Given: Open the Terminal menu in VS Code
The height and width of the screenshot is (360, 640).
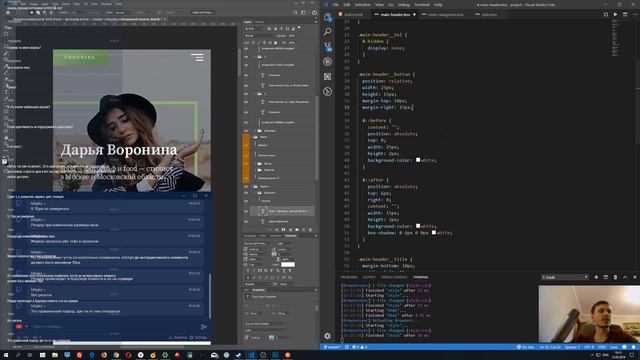Looking at the screenshot, I should click(422, 4).
